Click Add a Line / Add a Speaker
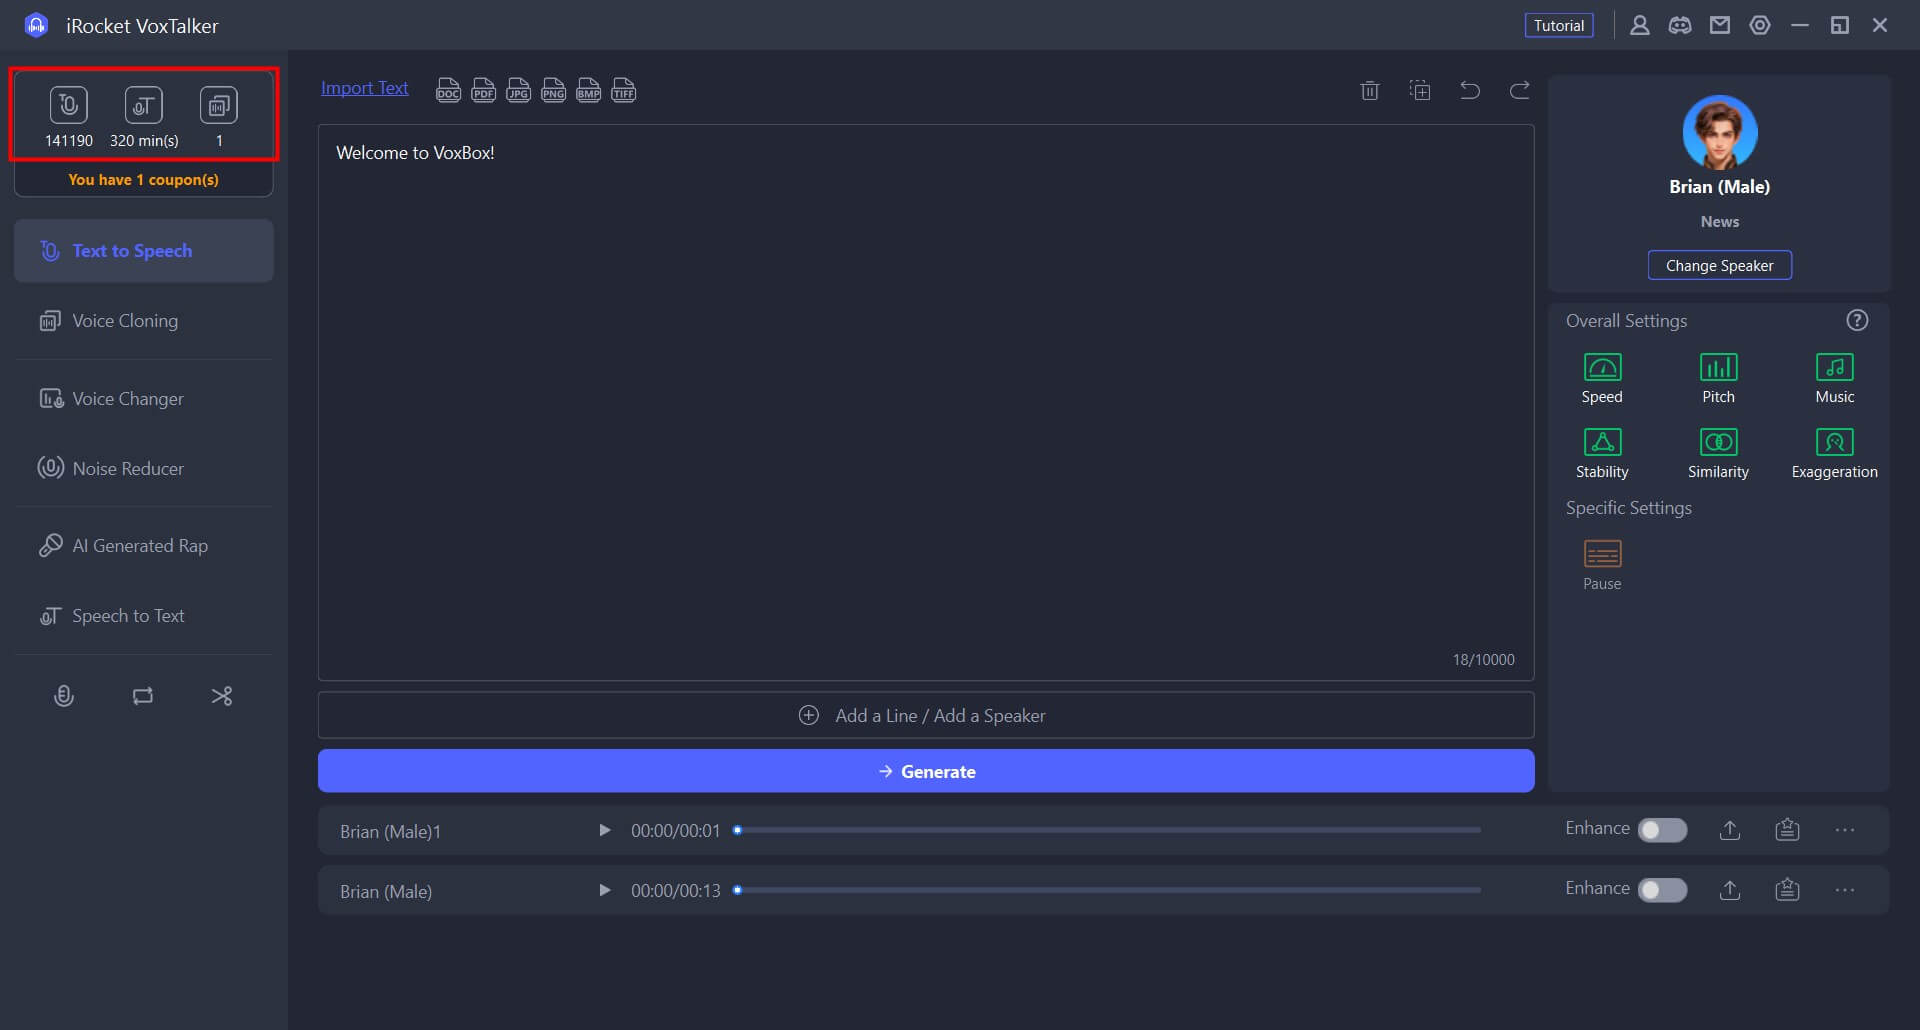 click(x=926, y=716)
